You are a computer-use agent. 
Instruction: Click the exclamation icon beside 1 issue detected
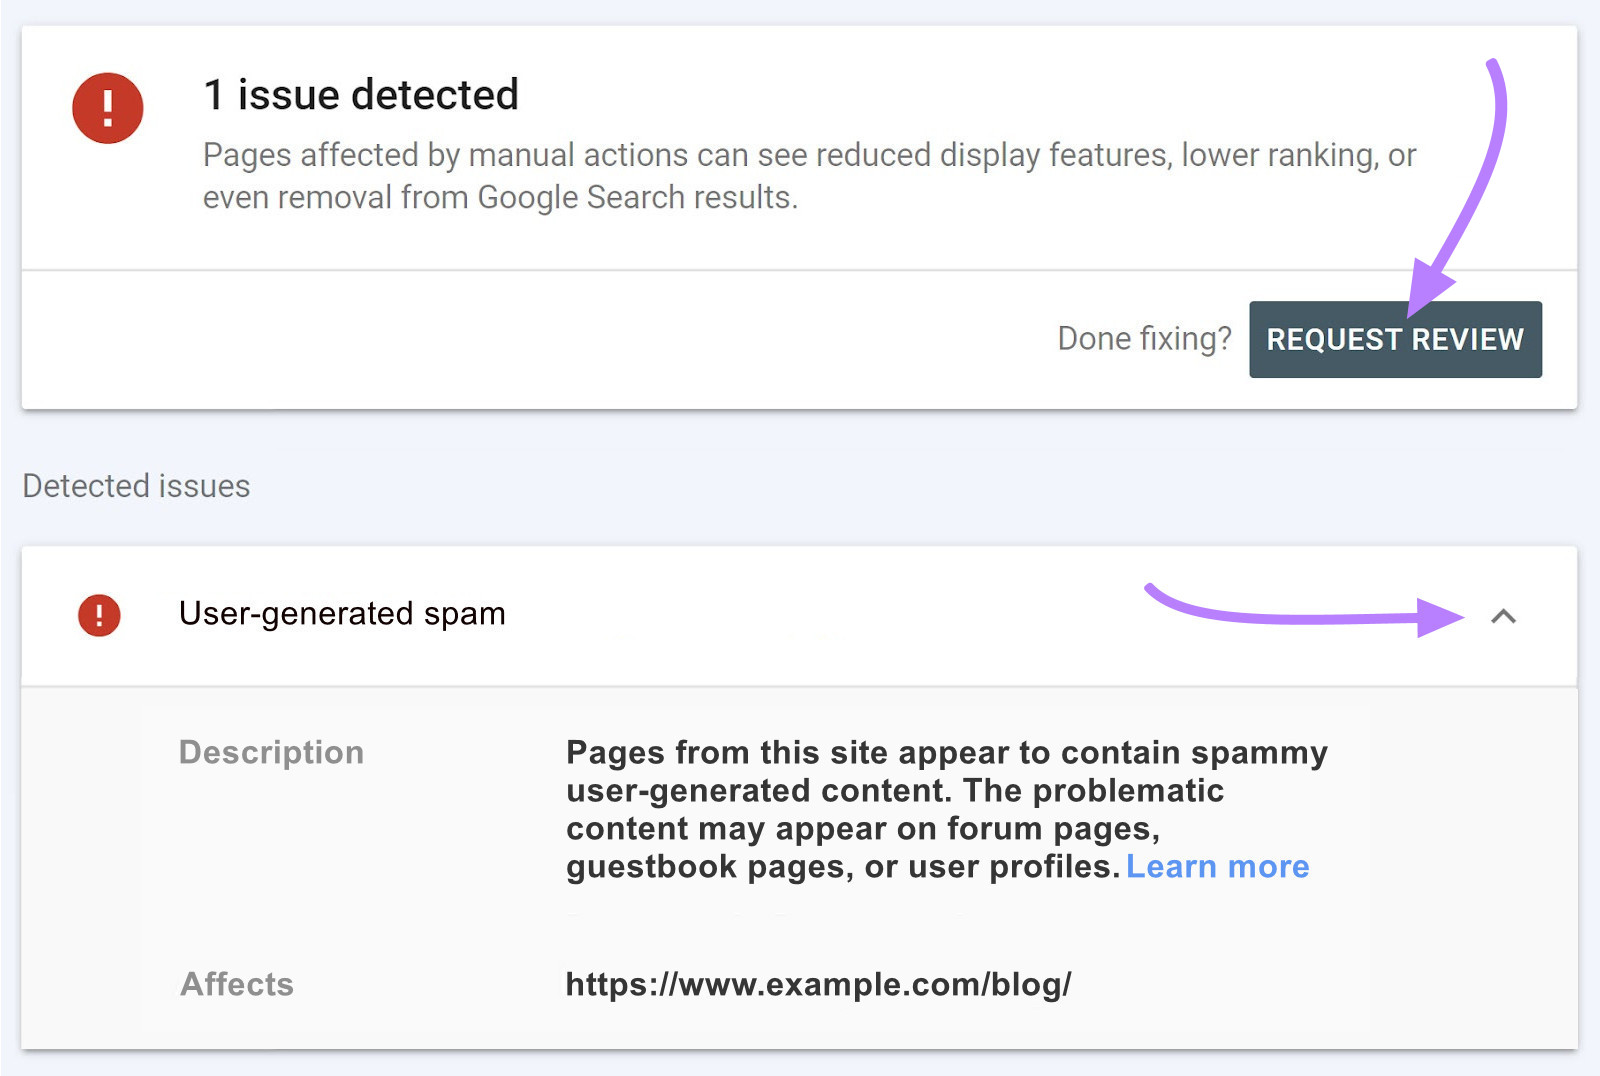click(108, 107)
